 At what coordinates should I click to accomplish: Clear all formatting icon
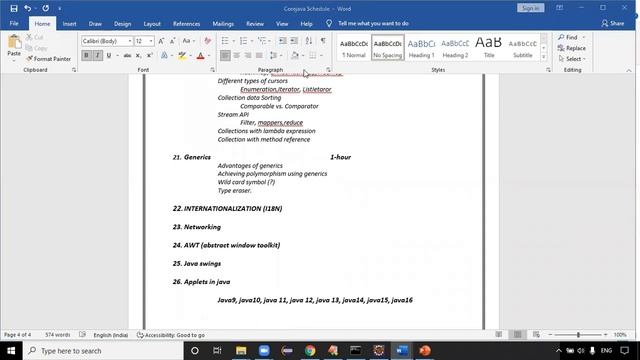(x=207, y=41)
